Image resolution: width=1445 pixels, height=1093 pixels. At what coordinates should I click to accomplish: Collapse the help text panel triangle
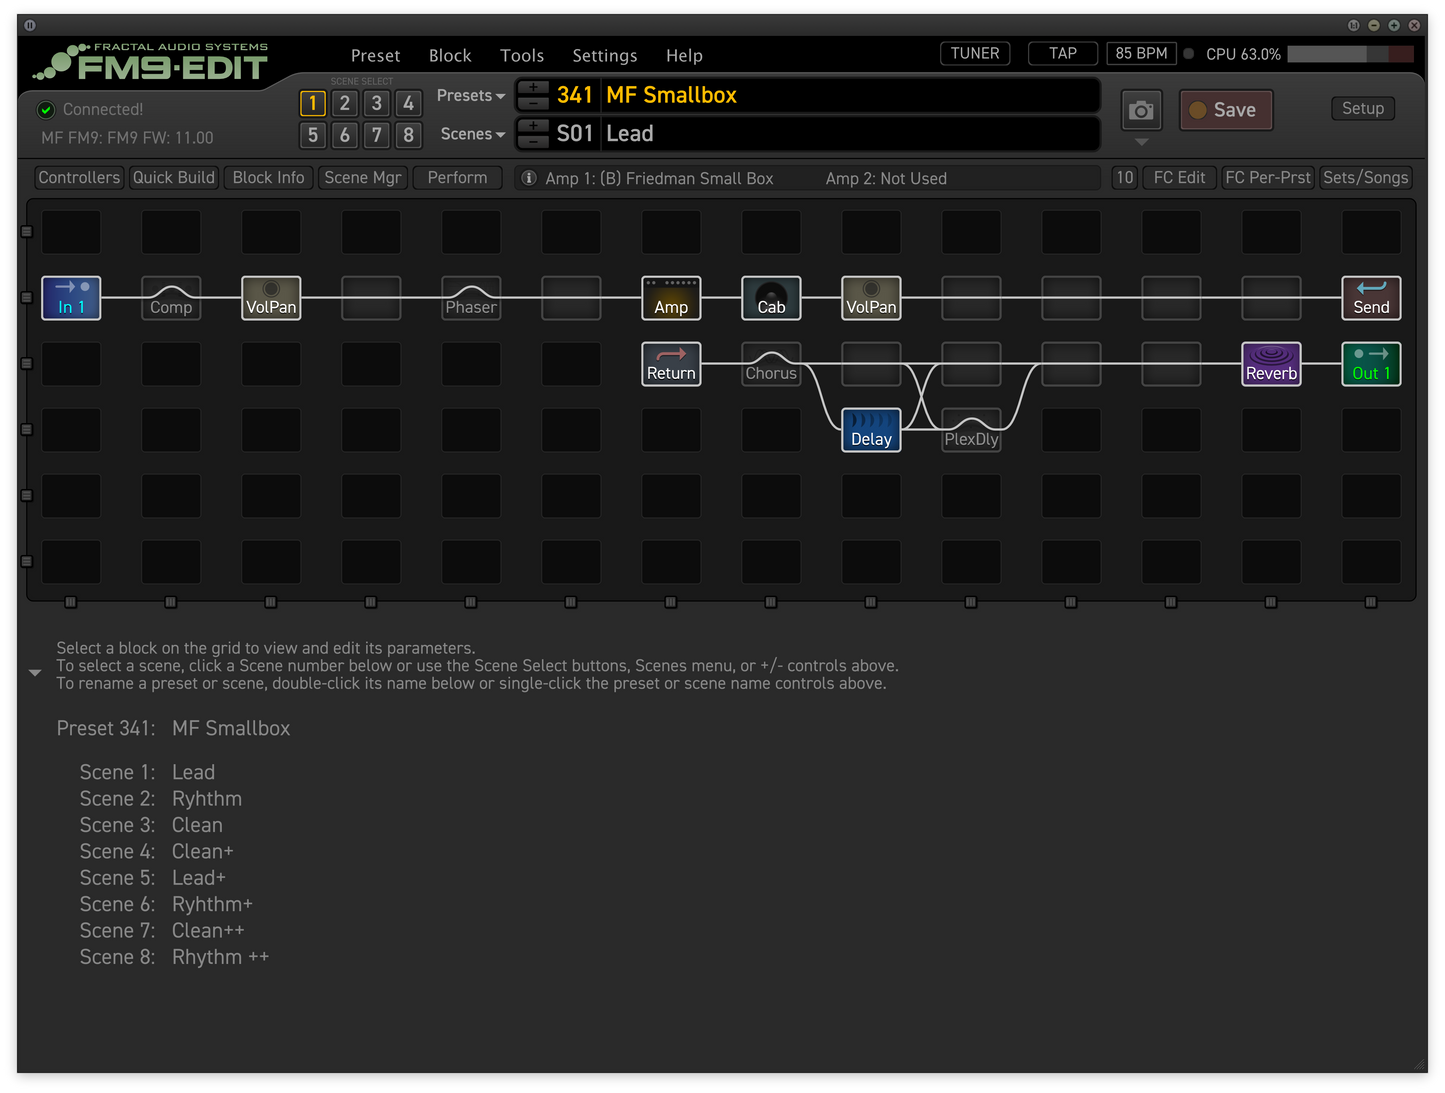35,673
